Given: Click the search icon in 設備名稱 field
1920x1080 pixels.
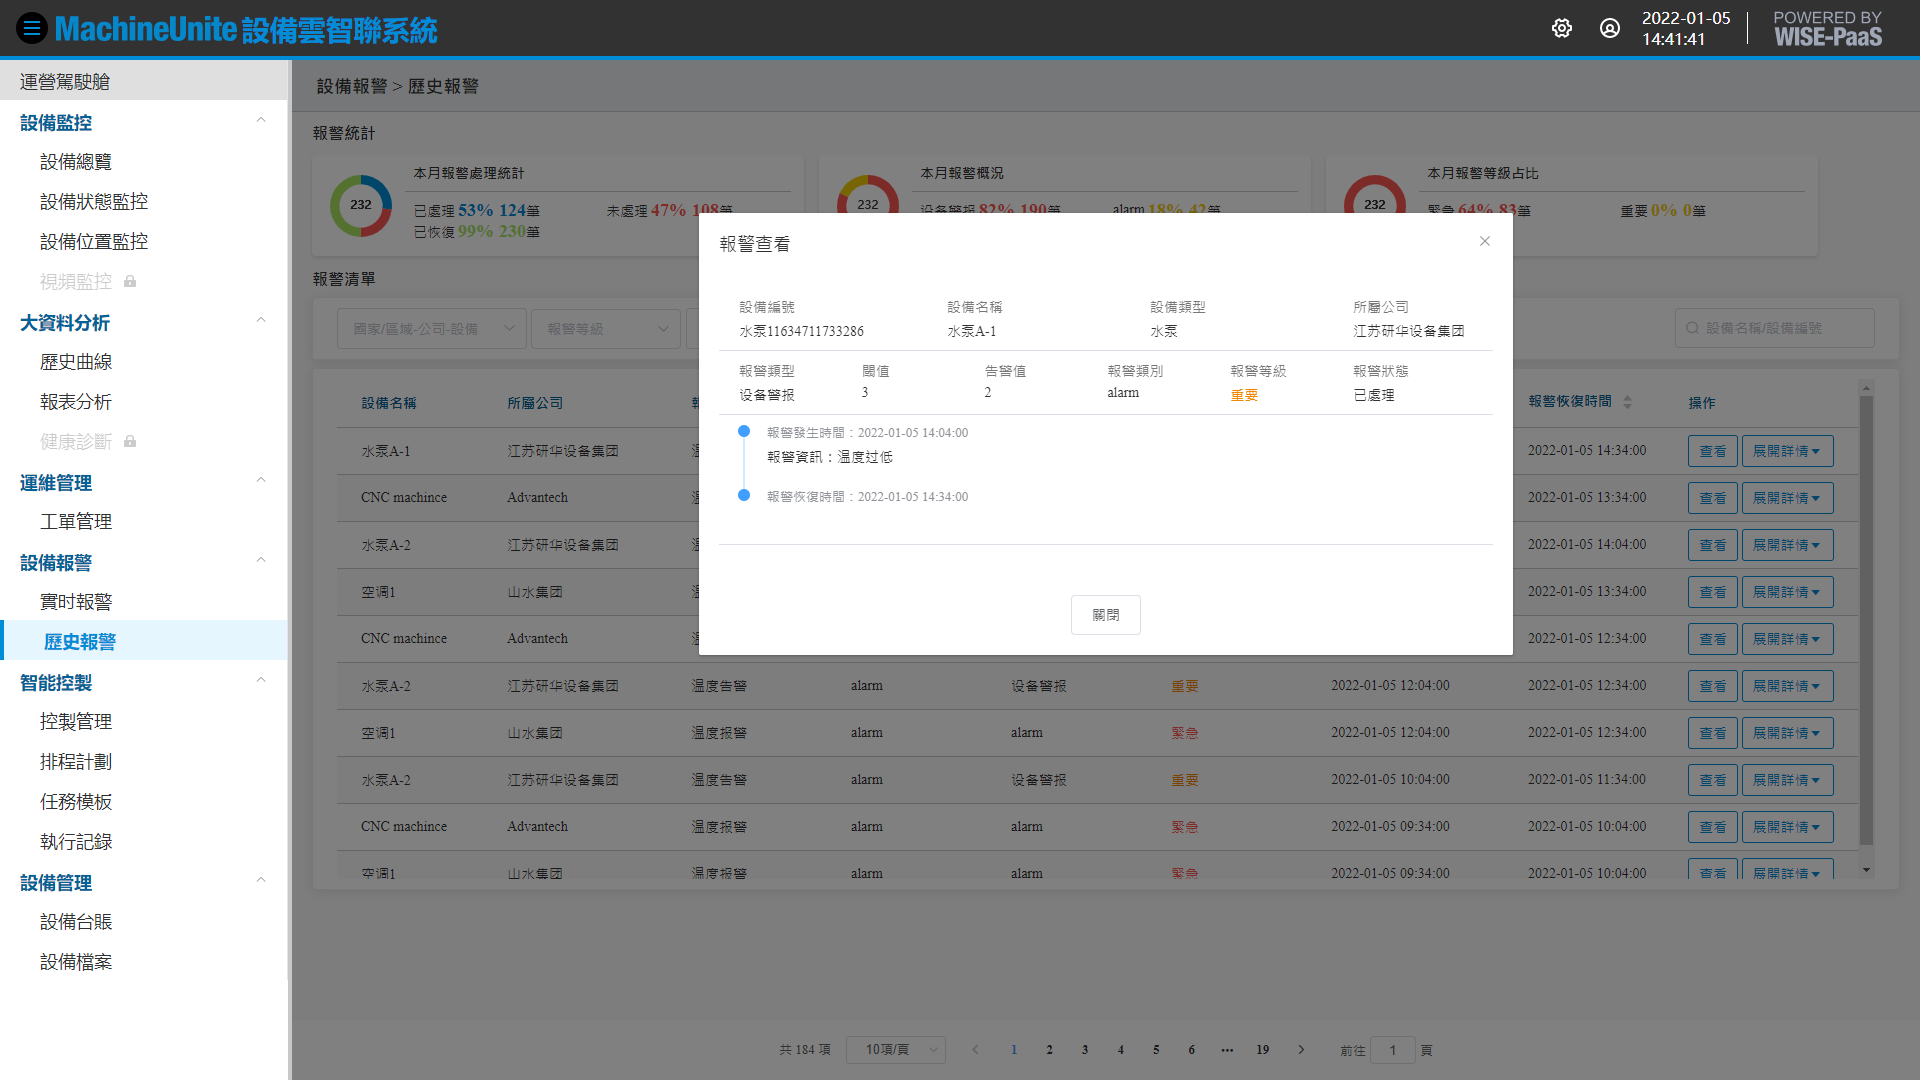Looking at the screenshot, I should (1692, 328).
